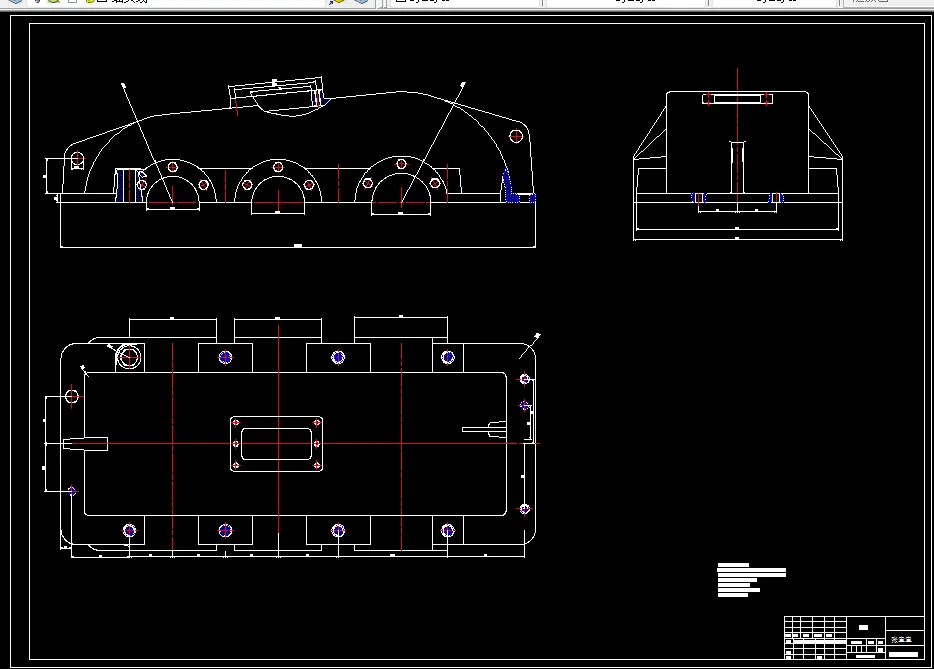Select the tapered pin at plan view's right side
The height and width of the screenshot is (669, 934).
pos(484,428)
